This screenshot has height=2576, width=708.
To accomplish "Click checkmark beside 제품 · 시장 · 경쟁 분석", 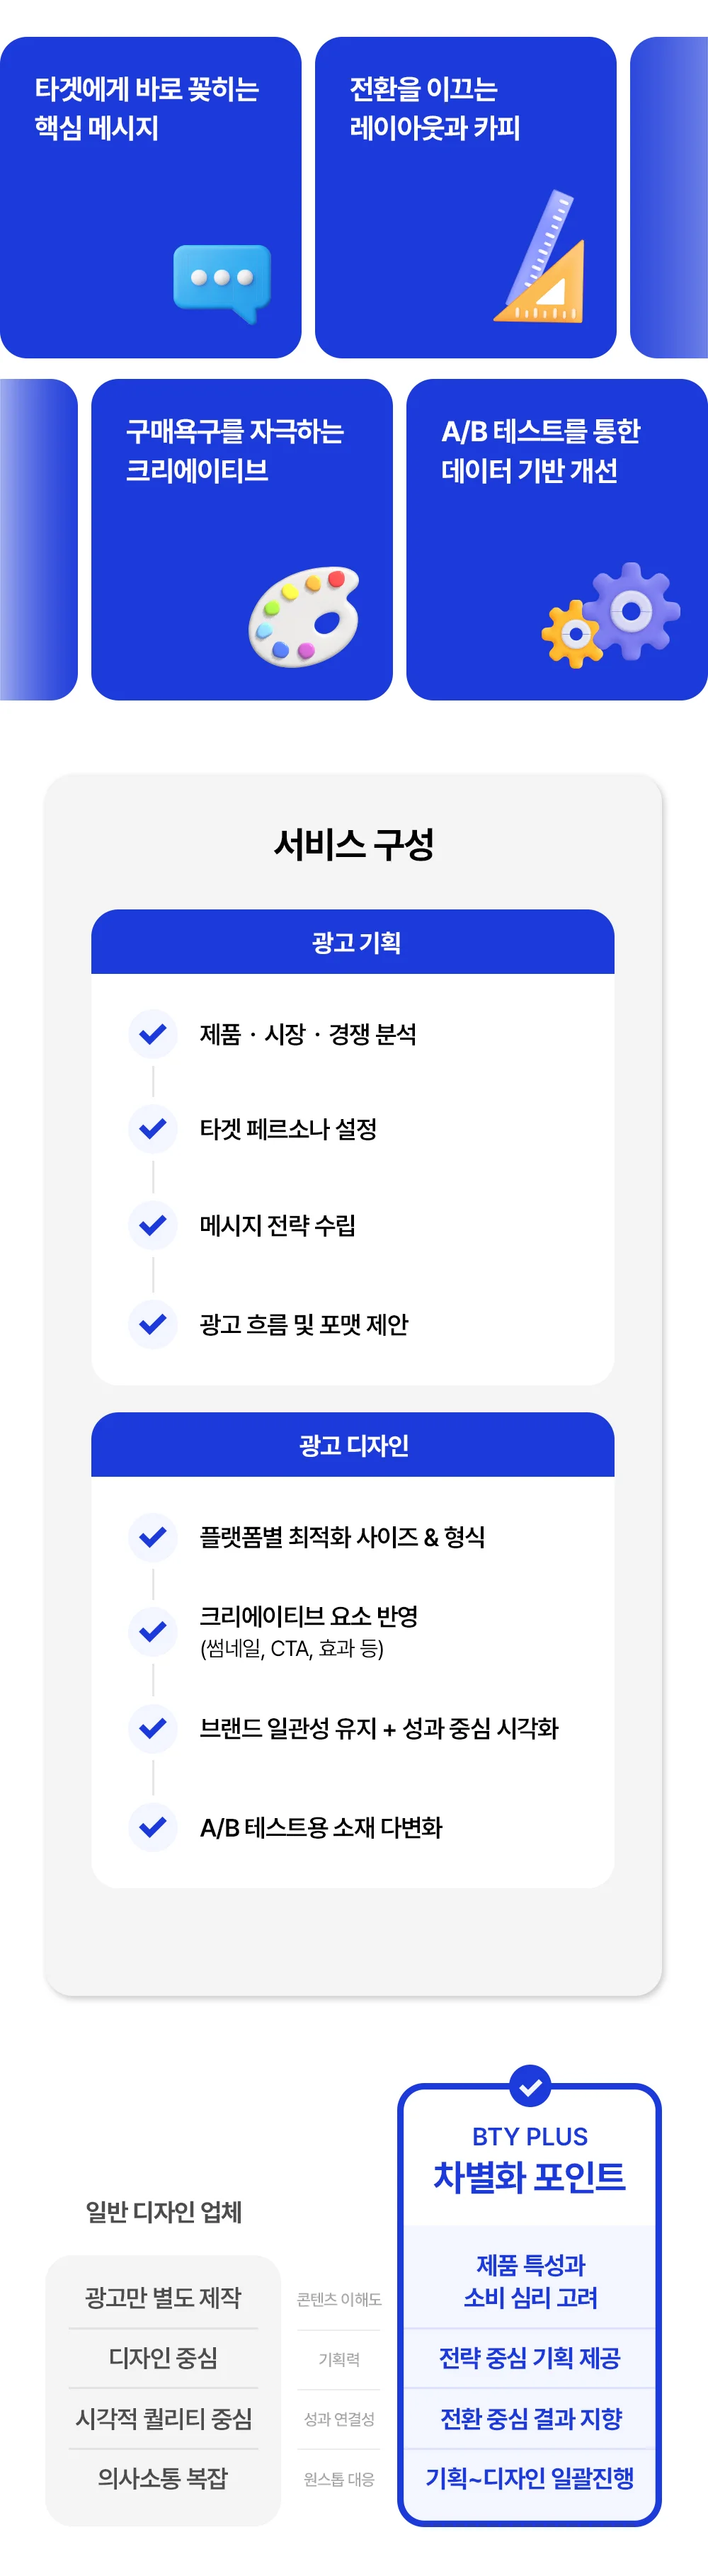I will [x=153, y=1034].
